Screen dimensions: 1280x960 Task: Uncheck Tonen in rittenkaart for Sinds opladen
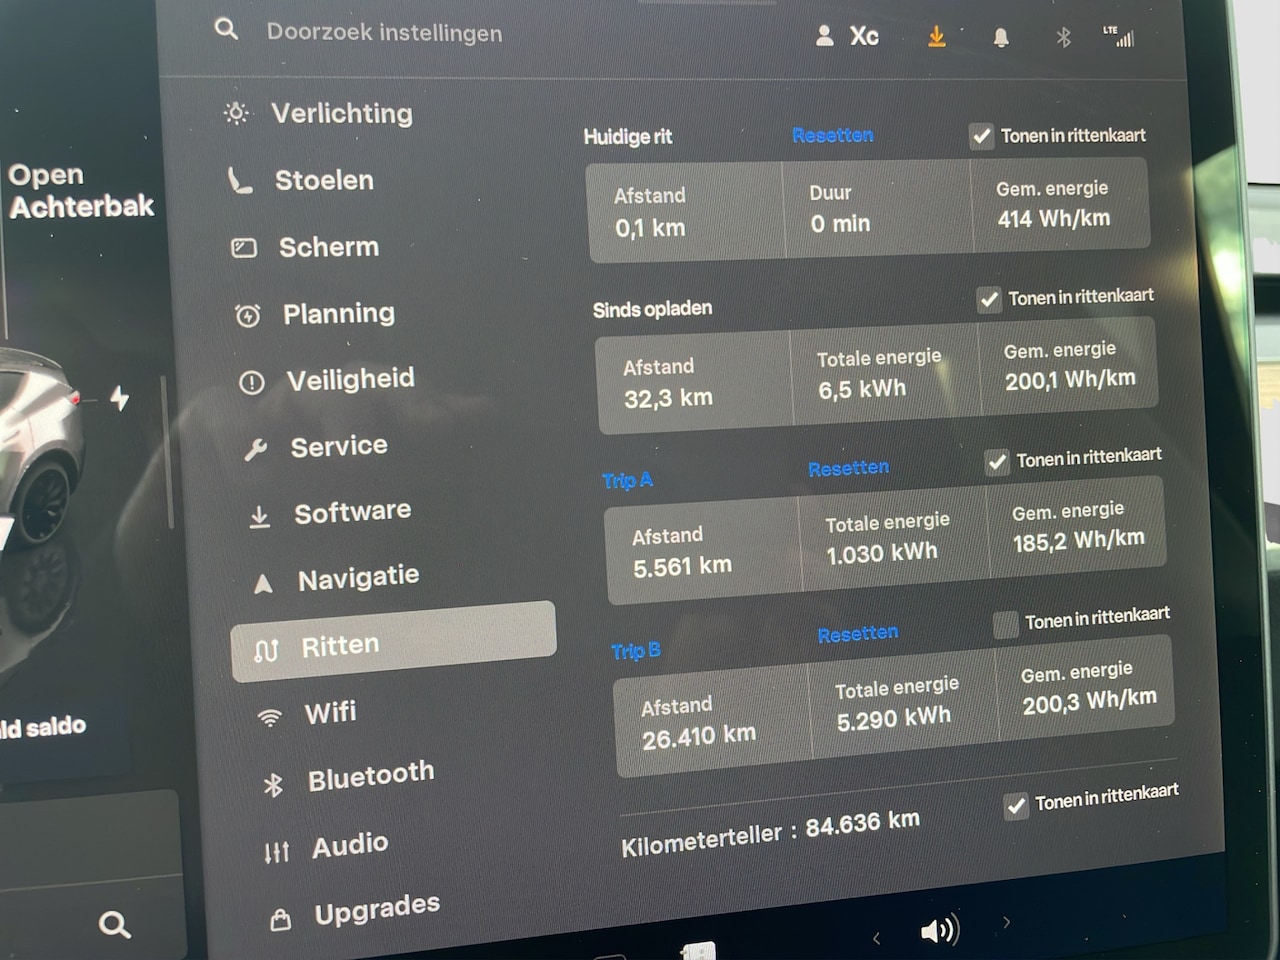tap(989, 299)
